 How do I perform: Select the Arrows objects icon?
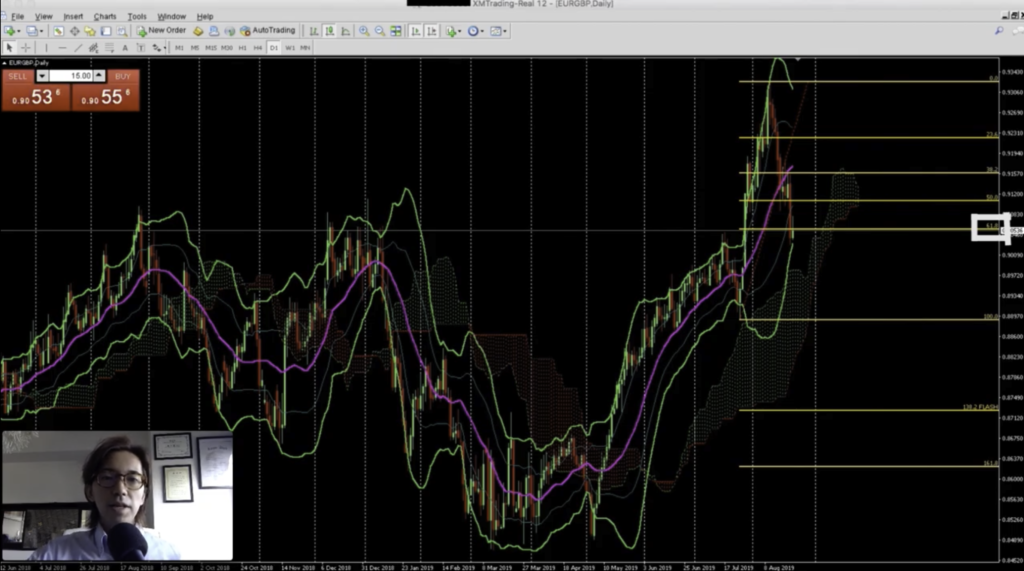pyautogui.click(x=156, y=48)
